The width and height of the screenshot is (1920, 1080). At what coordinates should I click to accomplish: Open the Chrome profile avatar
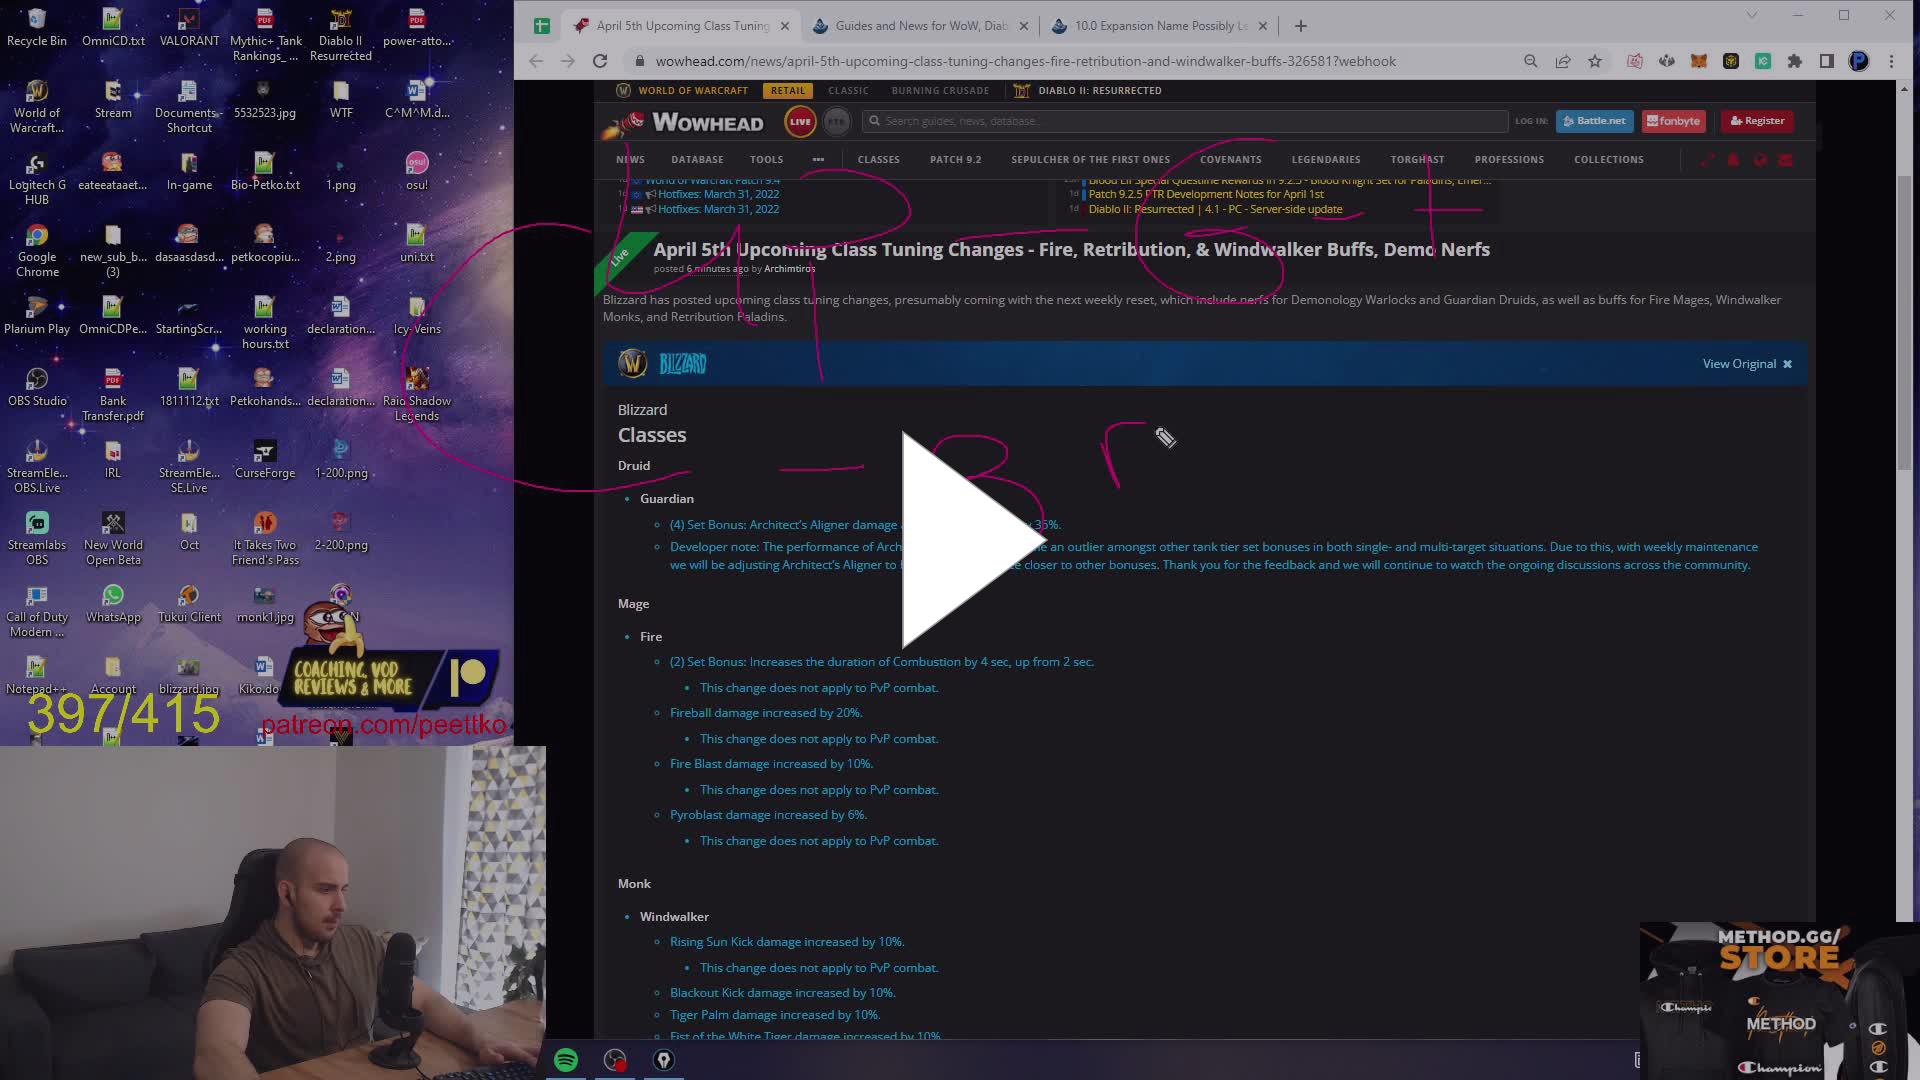[1859, 61]
